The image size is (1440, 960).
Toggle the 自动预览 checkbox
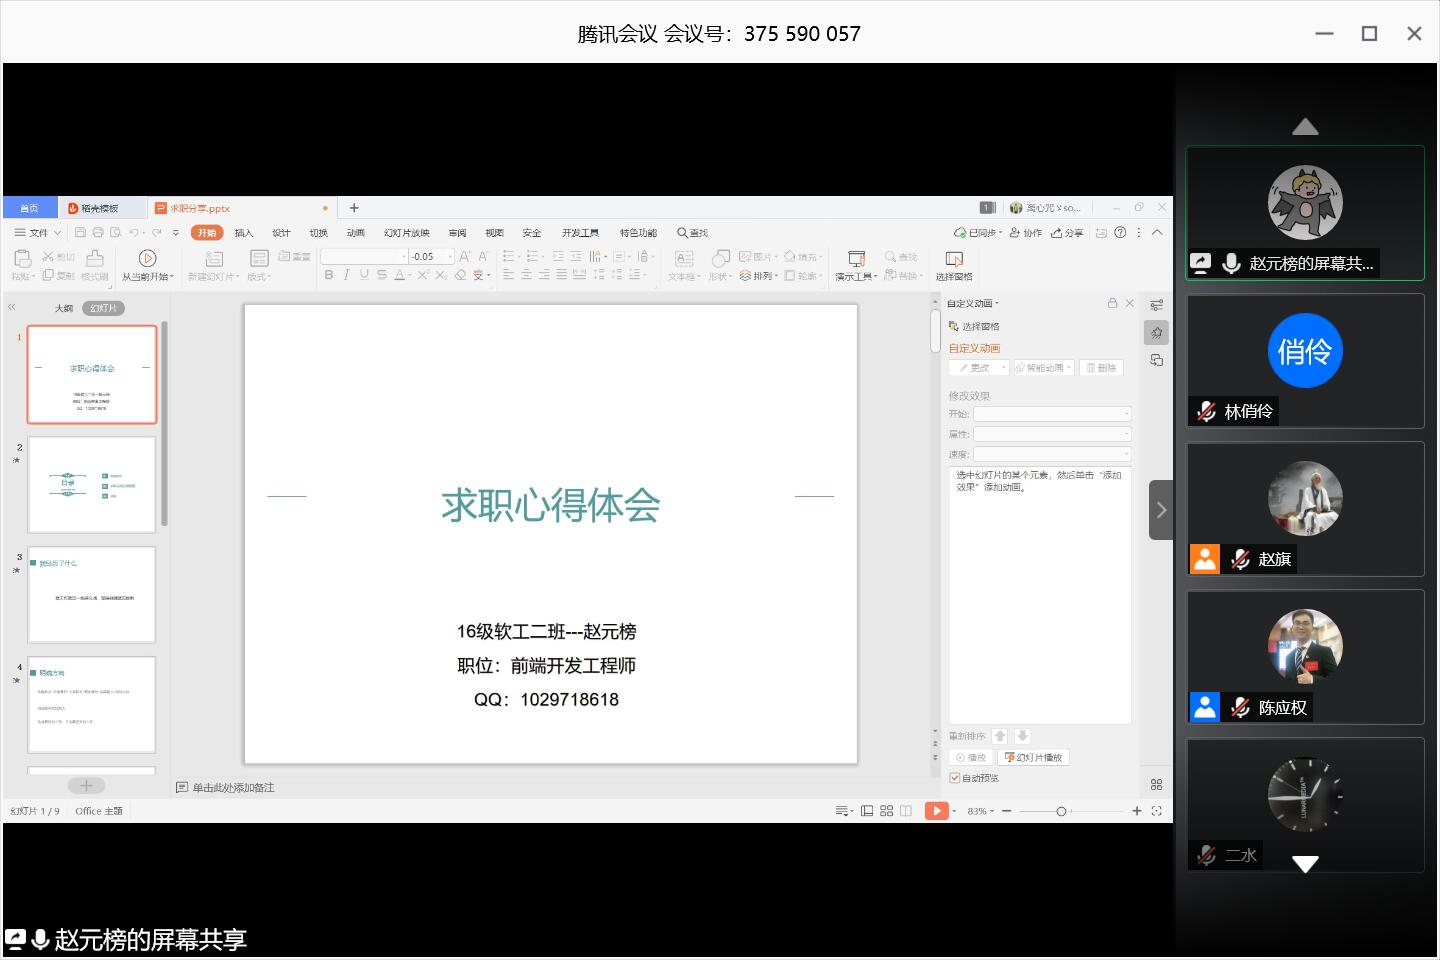pyautogui.click(x=955, y=778)
